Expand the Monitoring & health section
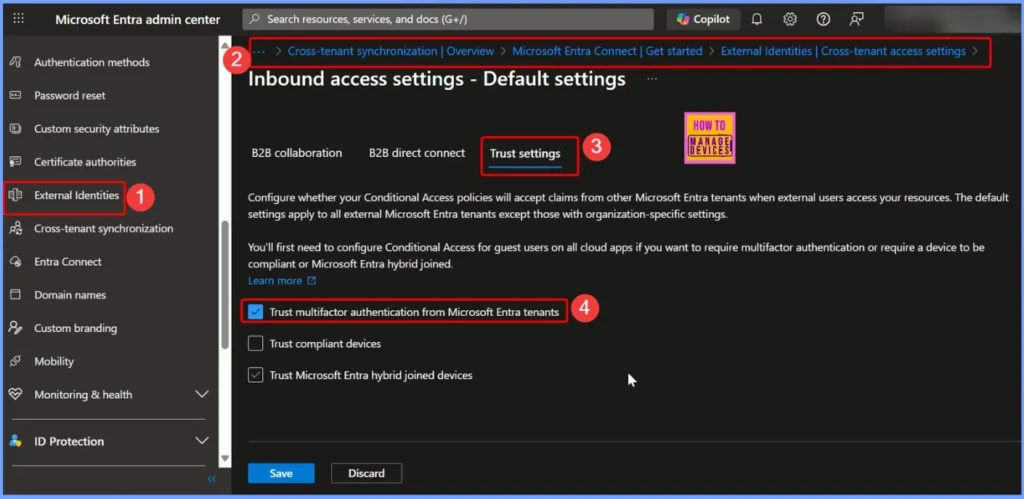The height and width of the screenshot is (499, 1024). tap(201, 395)
